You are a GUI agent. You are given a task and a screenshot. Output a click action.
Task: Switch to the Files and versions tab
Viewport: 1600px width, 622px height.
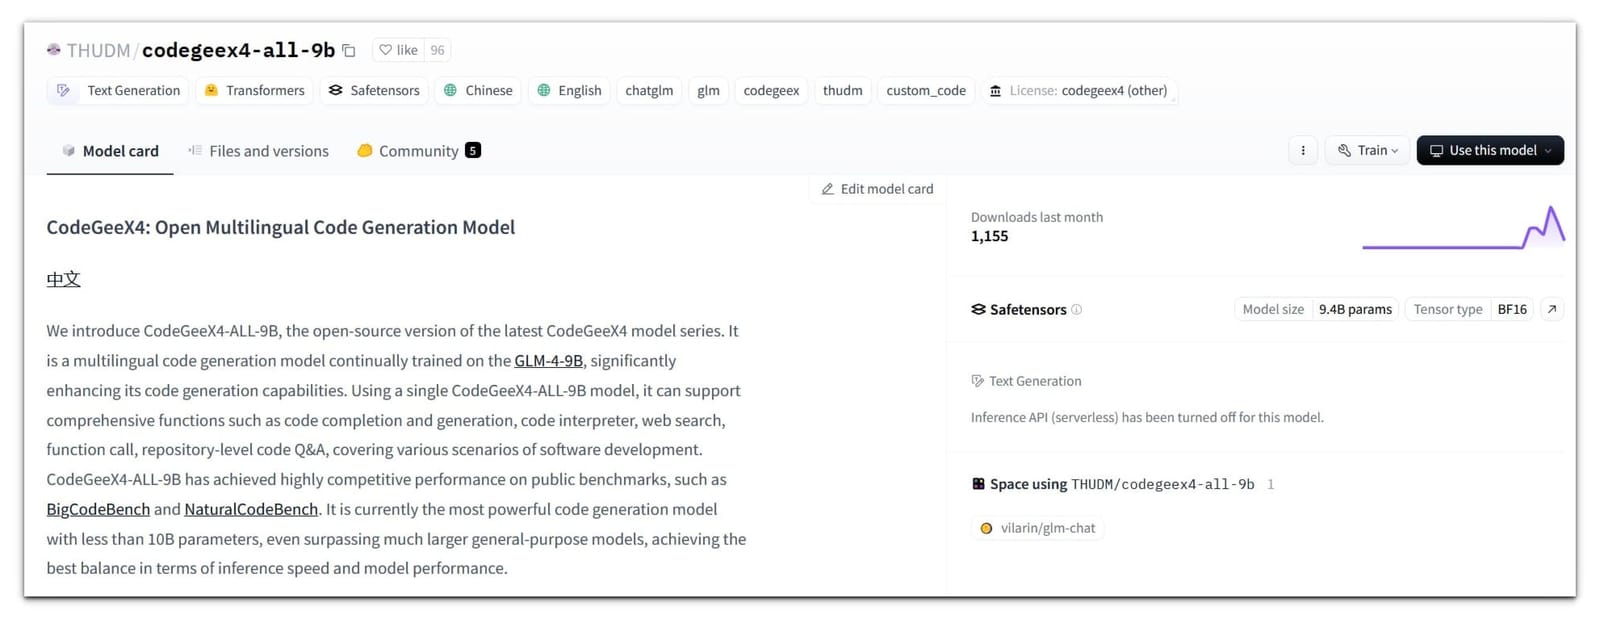click(x=268, y=150)
